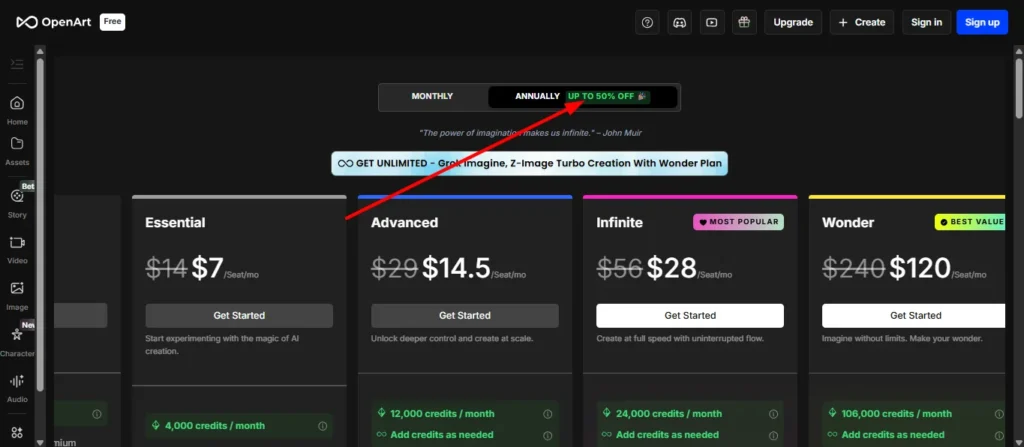Open Audio in sidebar
Image resolution: width=1024 pixels, height=447 pixels.
(17, 388)
